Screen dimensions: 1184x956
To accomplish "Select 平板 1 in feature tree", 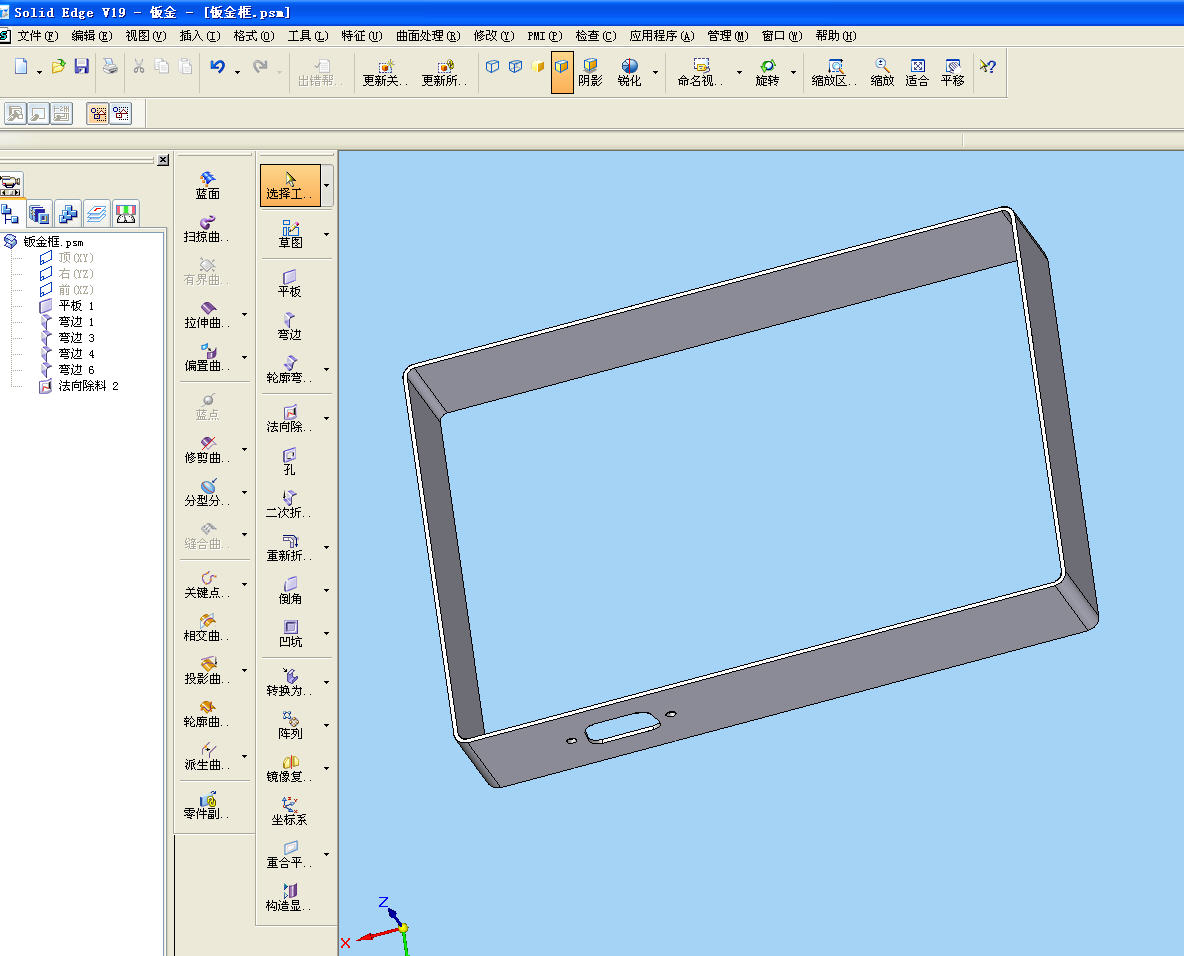I will pyautogui.click(x=76, y=306).
